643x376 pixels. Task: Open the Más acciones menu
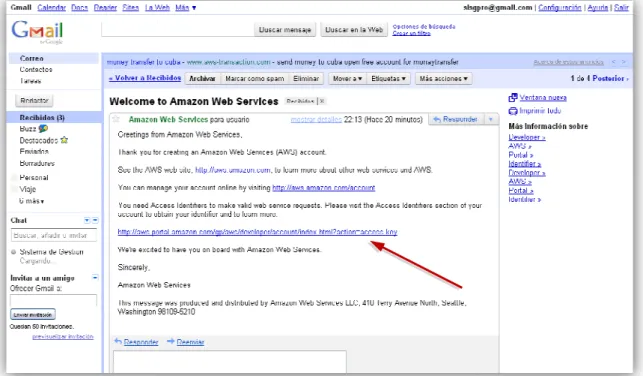(x=443, y=78)
